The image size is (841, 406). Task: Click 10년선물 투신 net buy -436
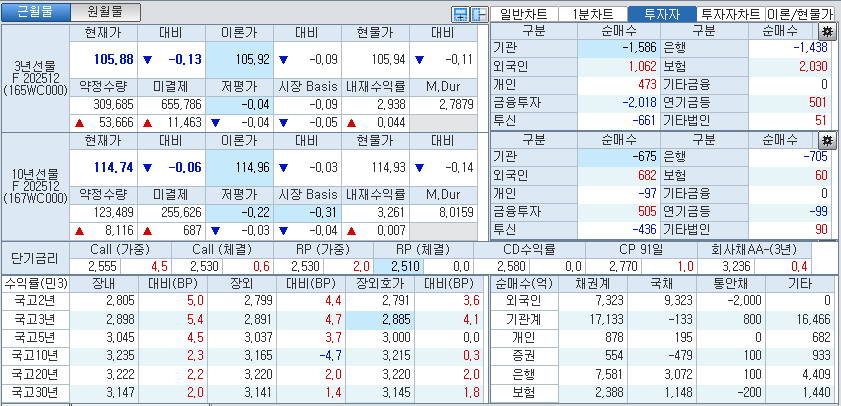(618, 230)
